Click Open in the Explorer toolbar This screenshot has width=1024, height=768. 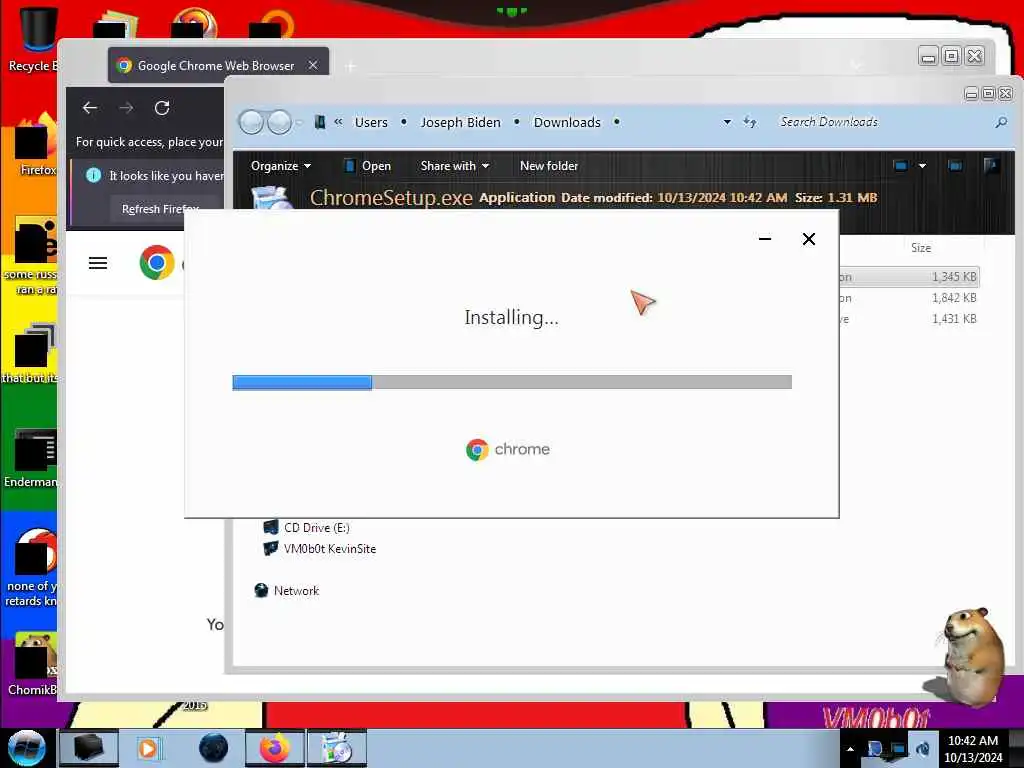(368, 166)
